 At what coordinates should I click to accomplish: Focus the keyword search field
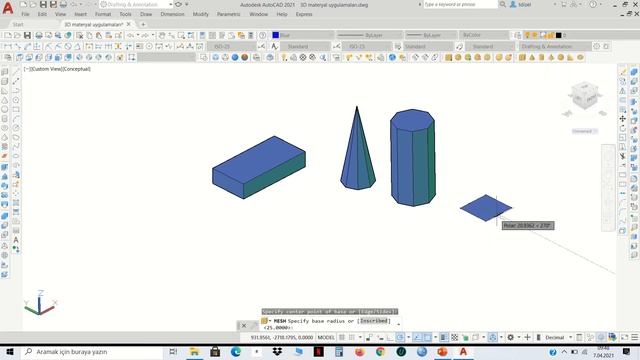pyautogui.click(x=460, y=4)
